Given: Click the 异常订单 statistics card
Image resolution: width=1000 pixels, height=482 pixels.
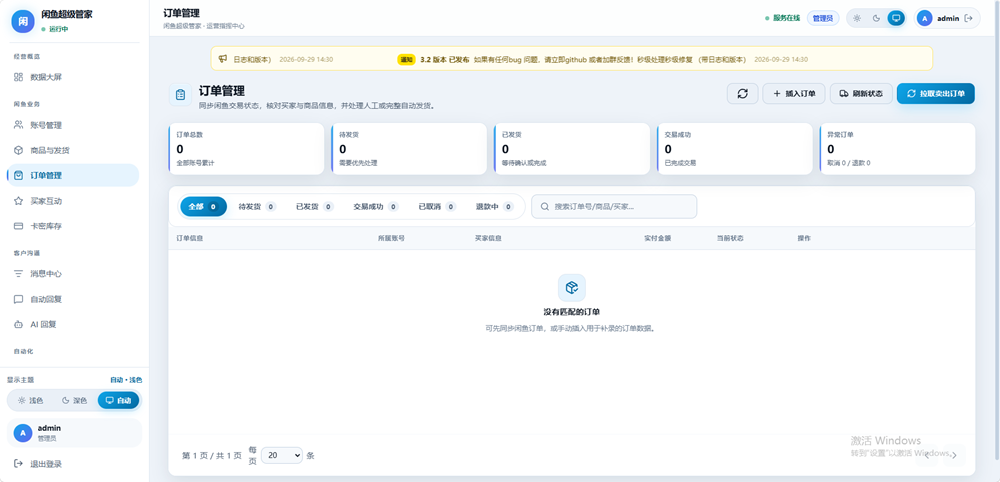Looking at the screenshot, I should [897, 149].
